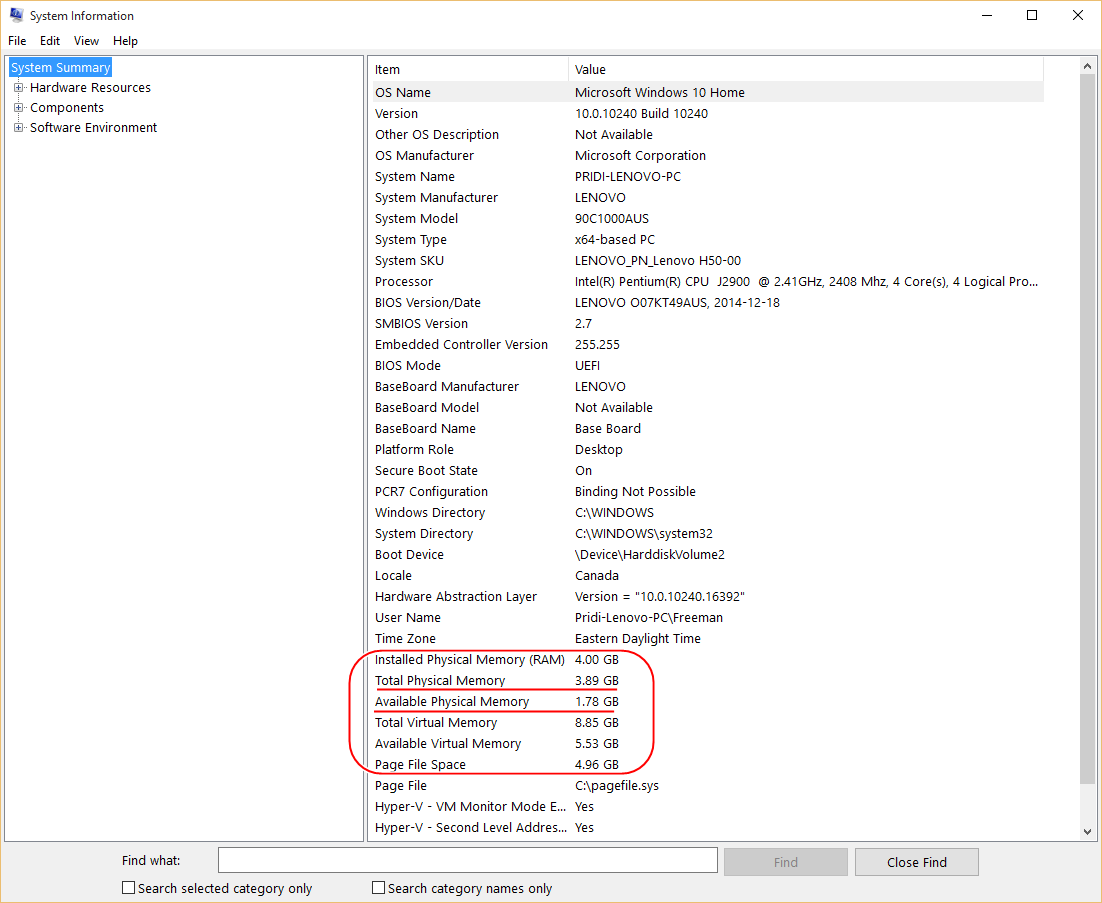The height and width of the screenshot is (903, 1102).
Task: Select the Available Physical Memory row
Action: (x=708, y=702)
